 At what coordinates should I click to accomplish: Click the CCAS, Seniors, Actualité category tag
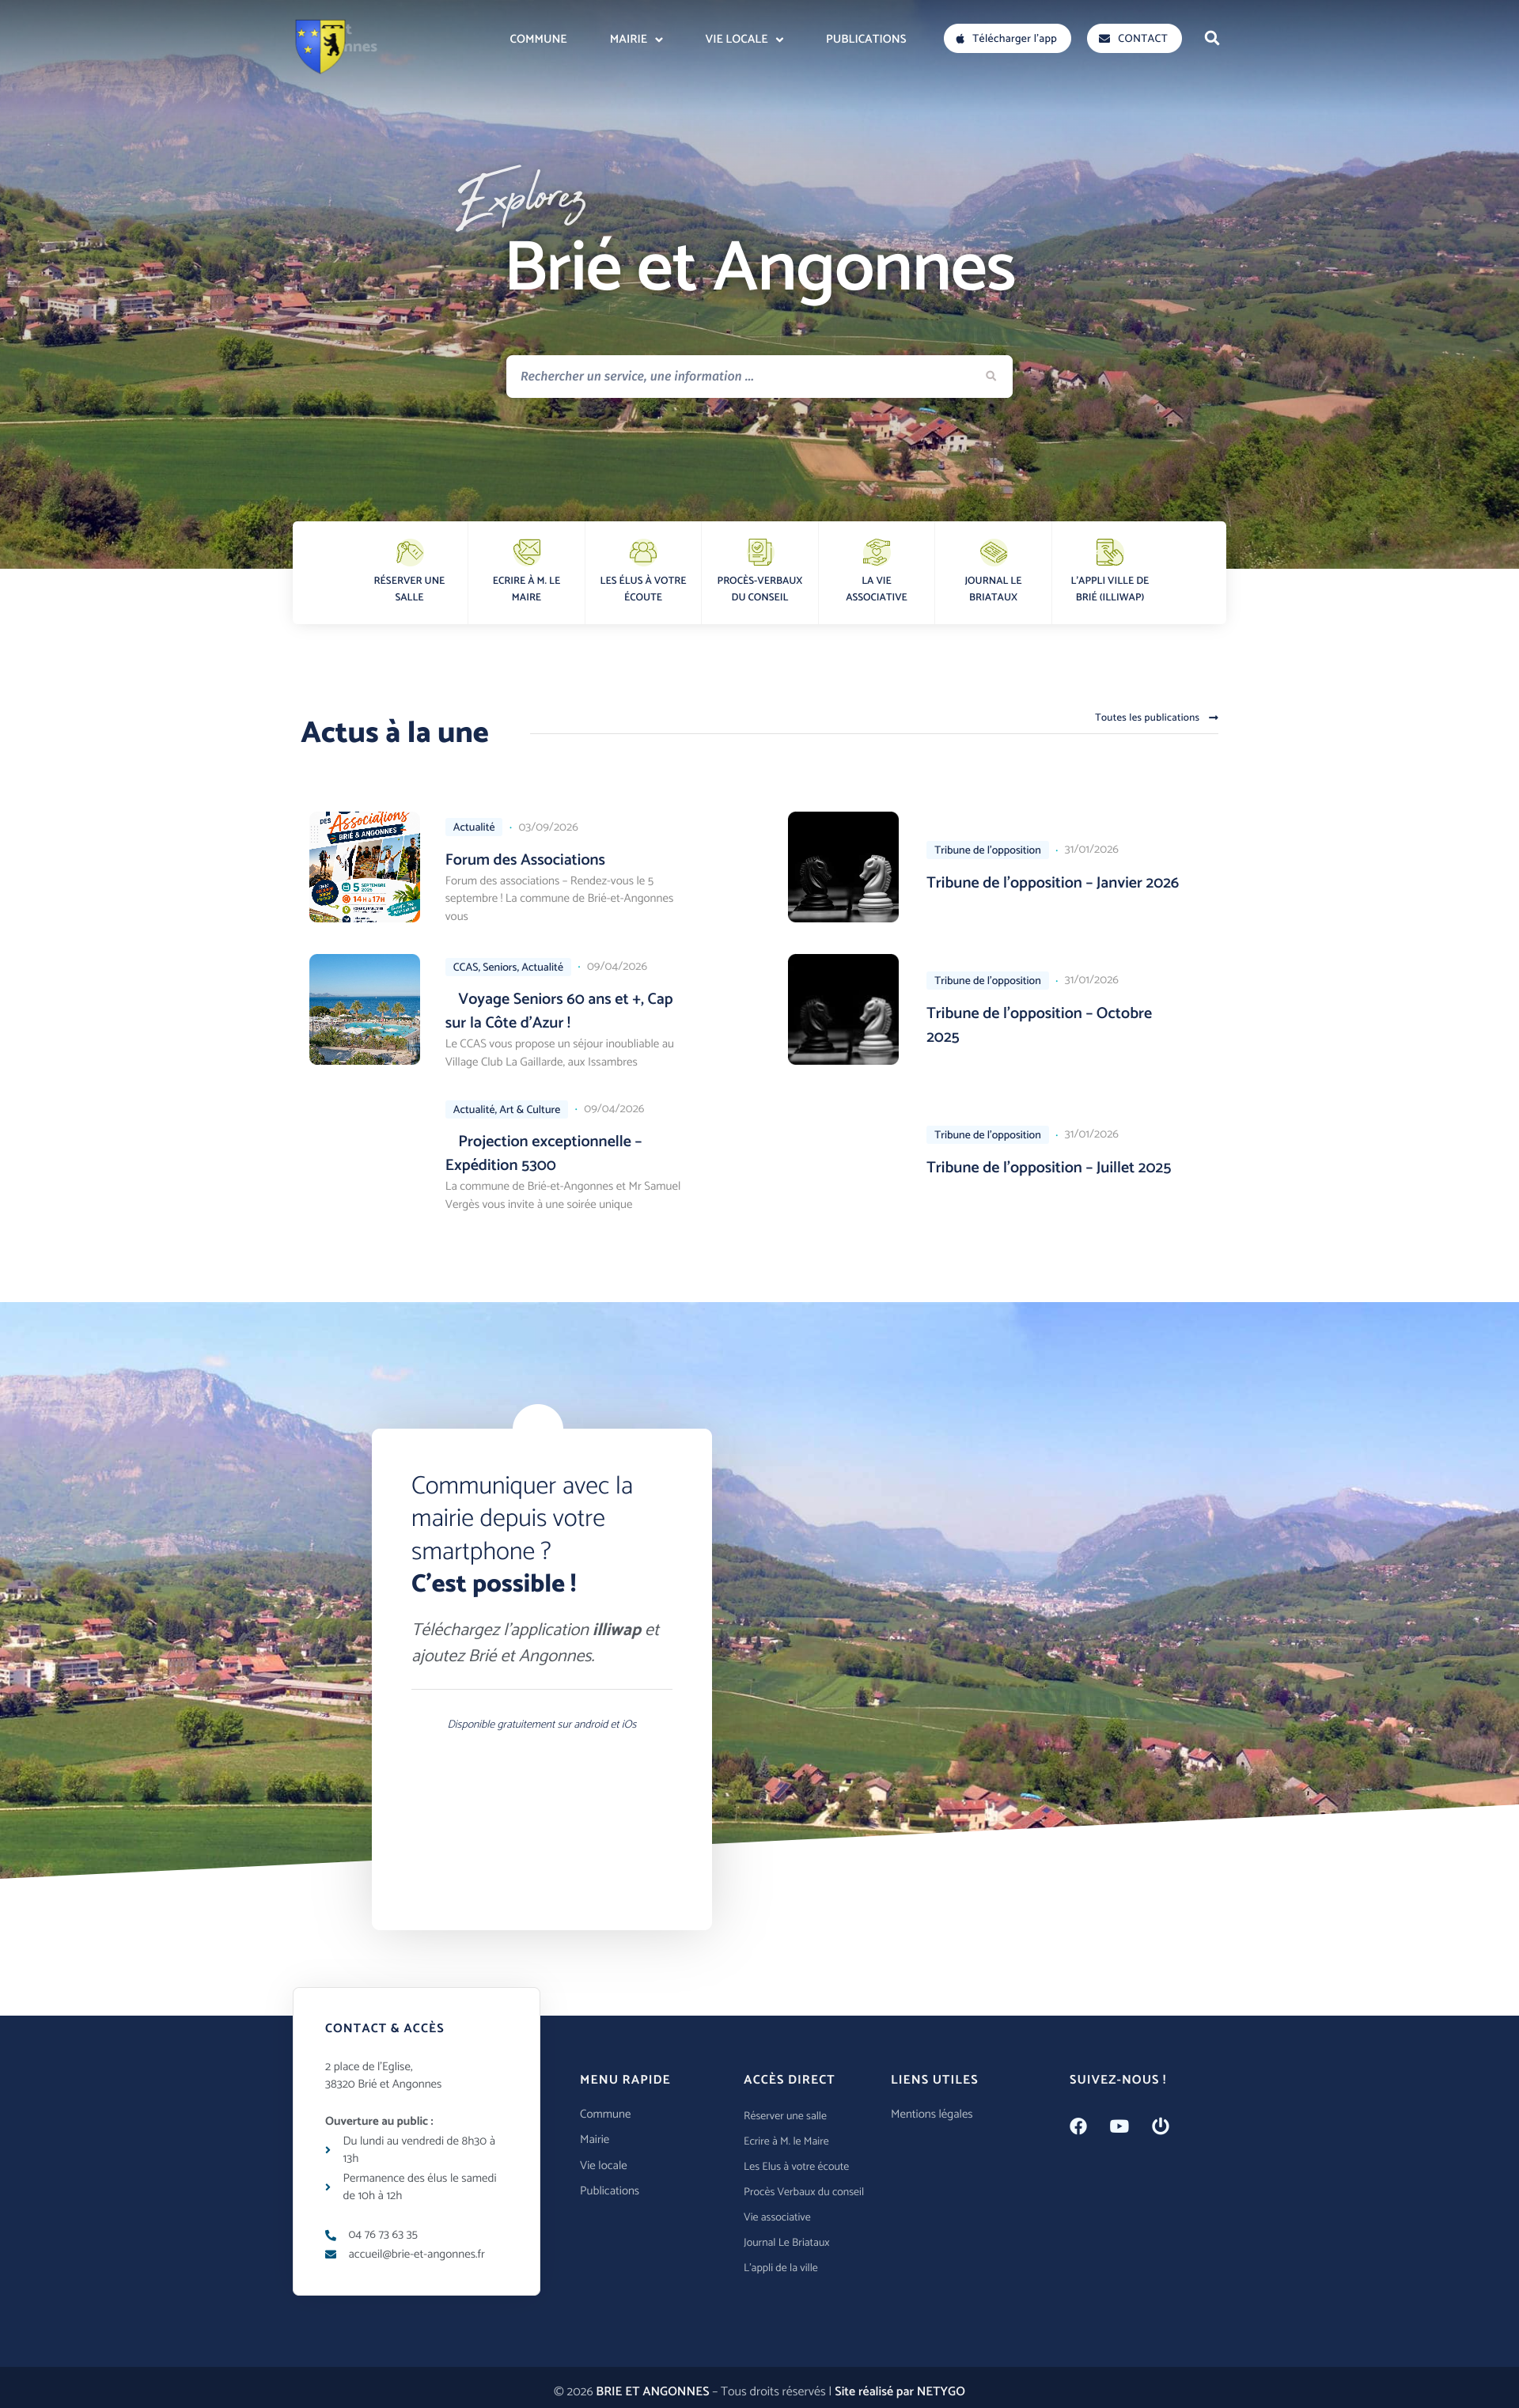pos(508,967)
